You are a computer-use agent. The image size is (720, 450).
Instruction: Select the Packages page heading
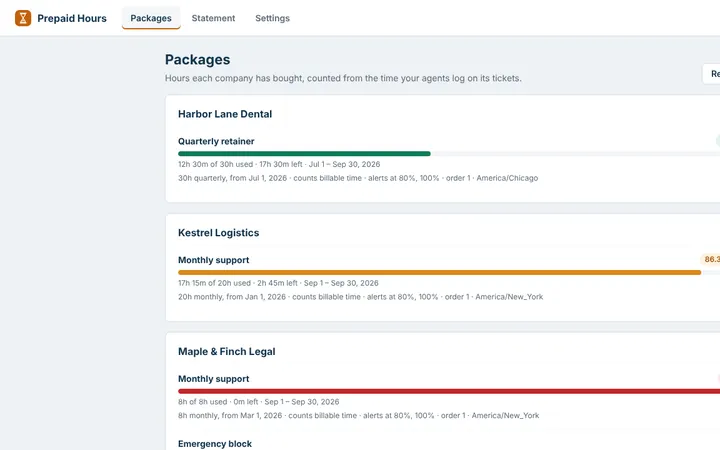pyautogui.click(x=197, y=60)
